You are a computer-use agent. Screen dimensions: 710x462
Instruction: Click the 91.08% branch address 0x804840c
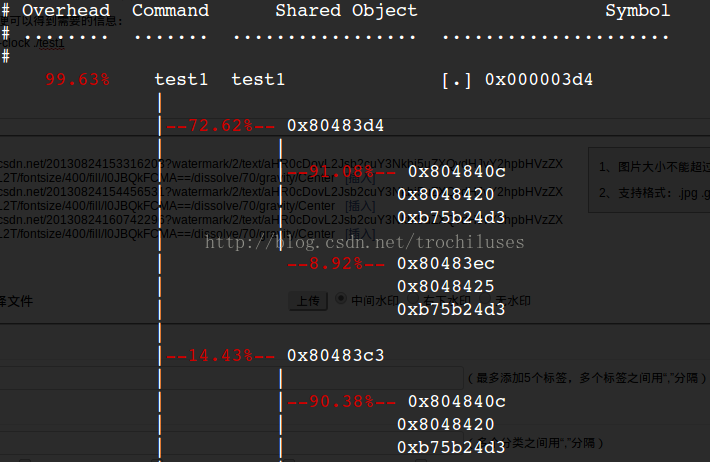pos(457,172)
